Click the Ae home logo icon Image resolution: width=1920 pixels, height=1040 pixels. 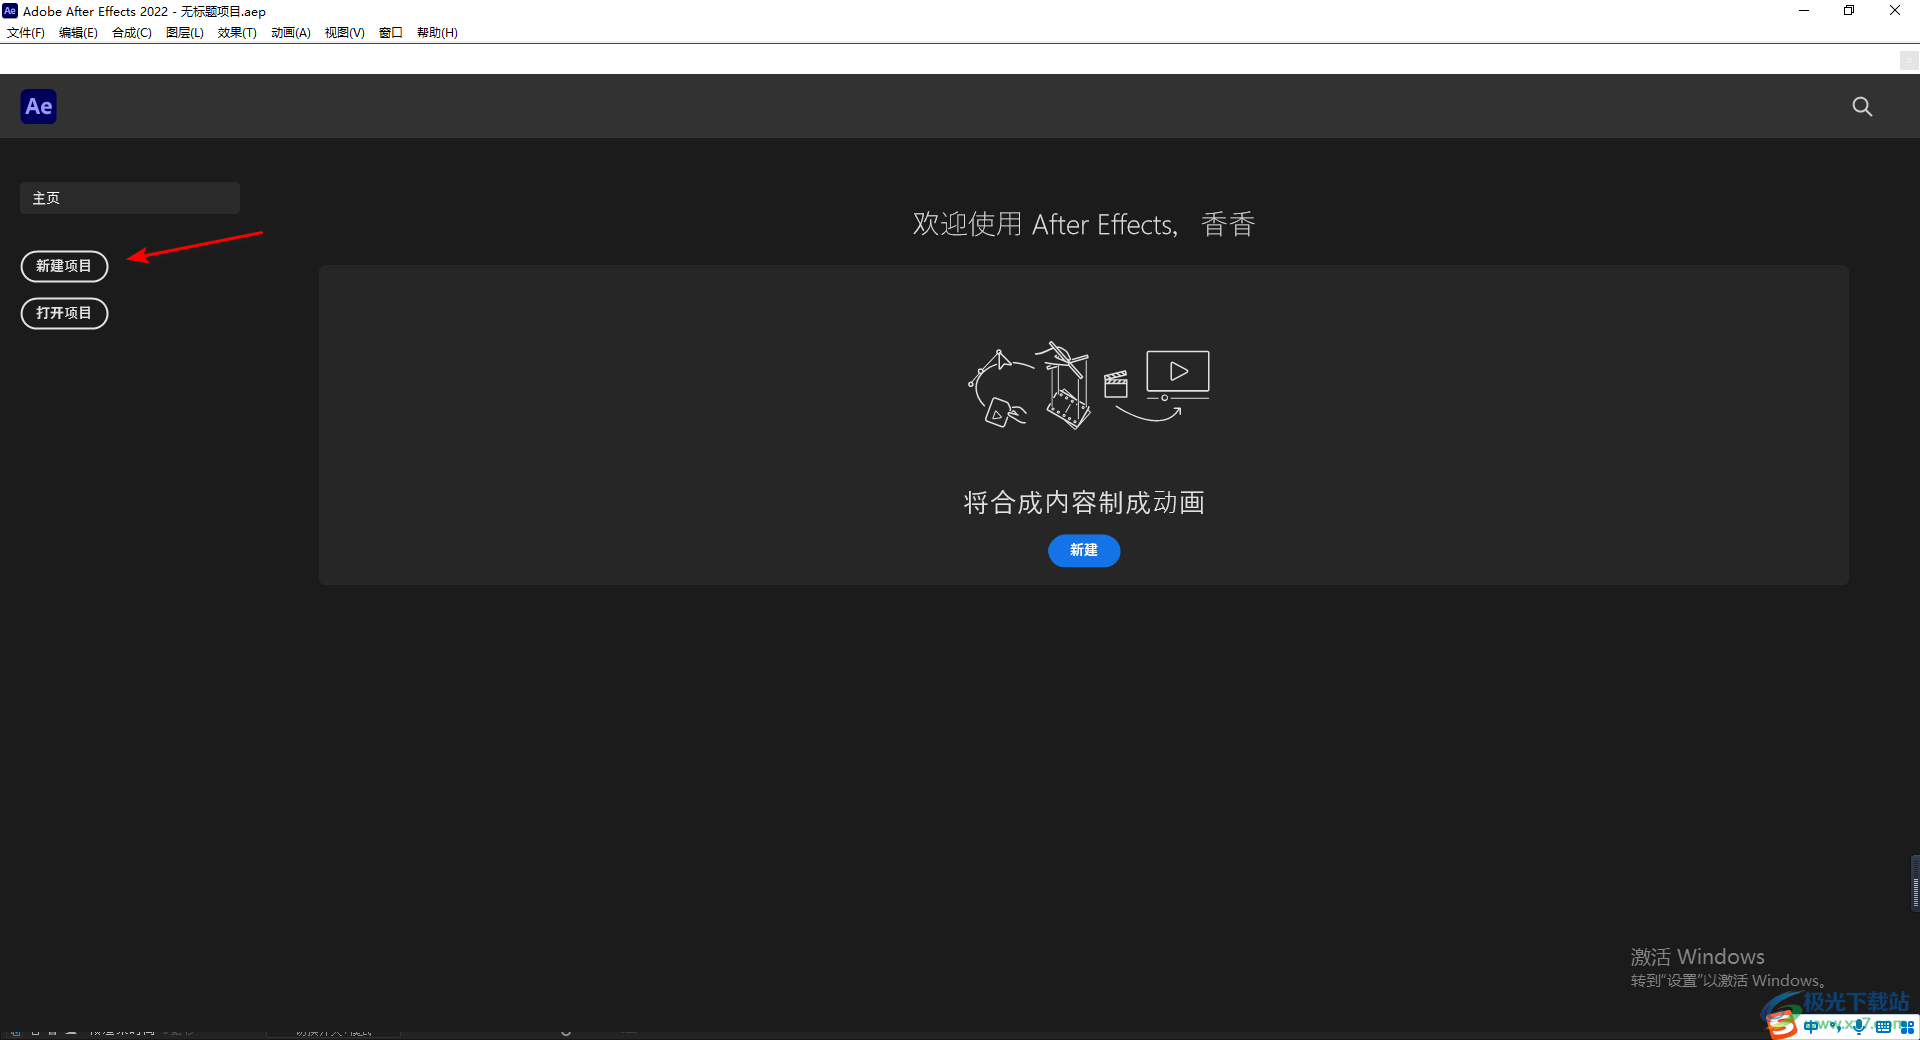tap(38, 106)
